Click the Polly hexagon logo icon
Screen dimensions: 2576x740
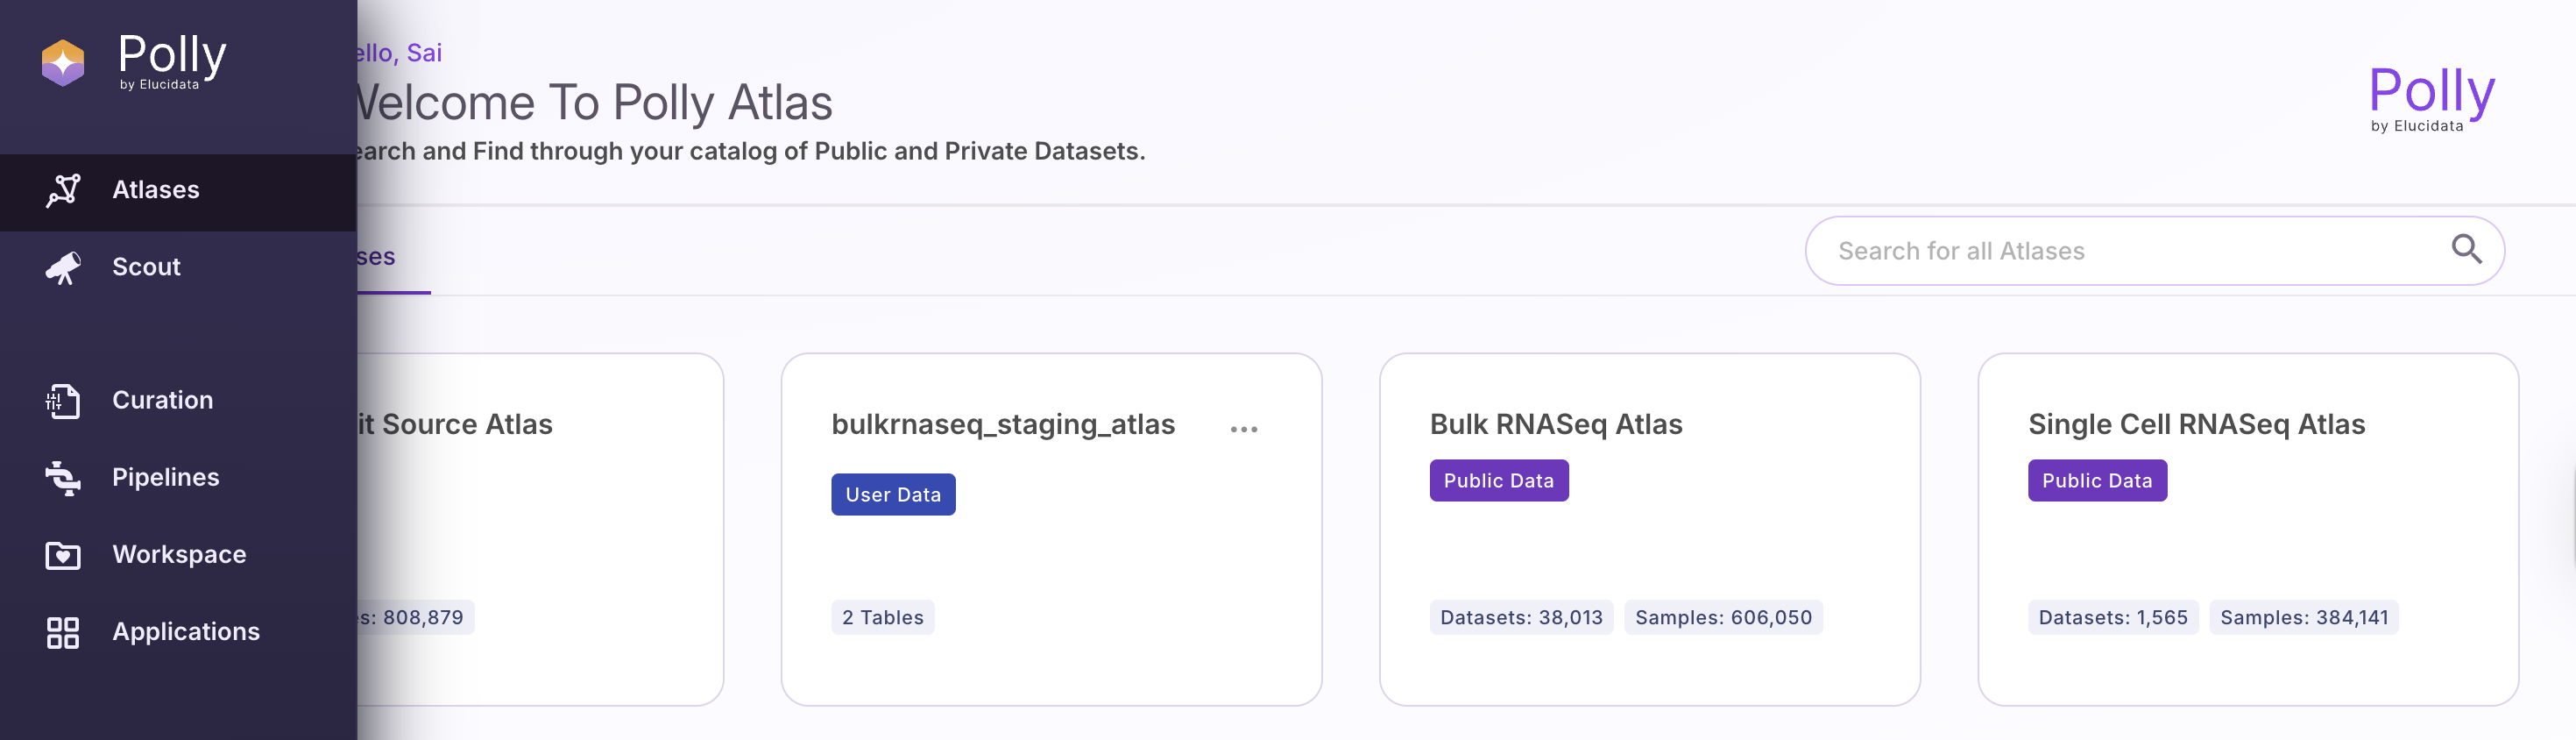pyautogui.click(x=63, y=62)
